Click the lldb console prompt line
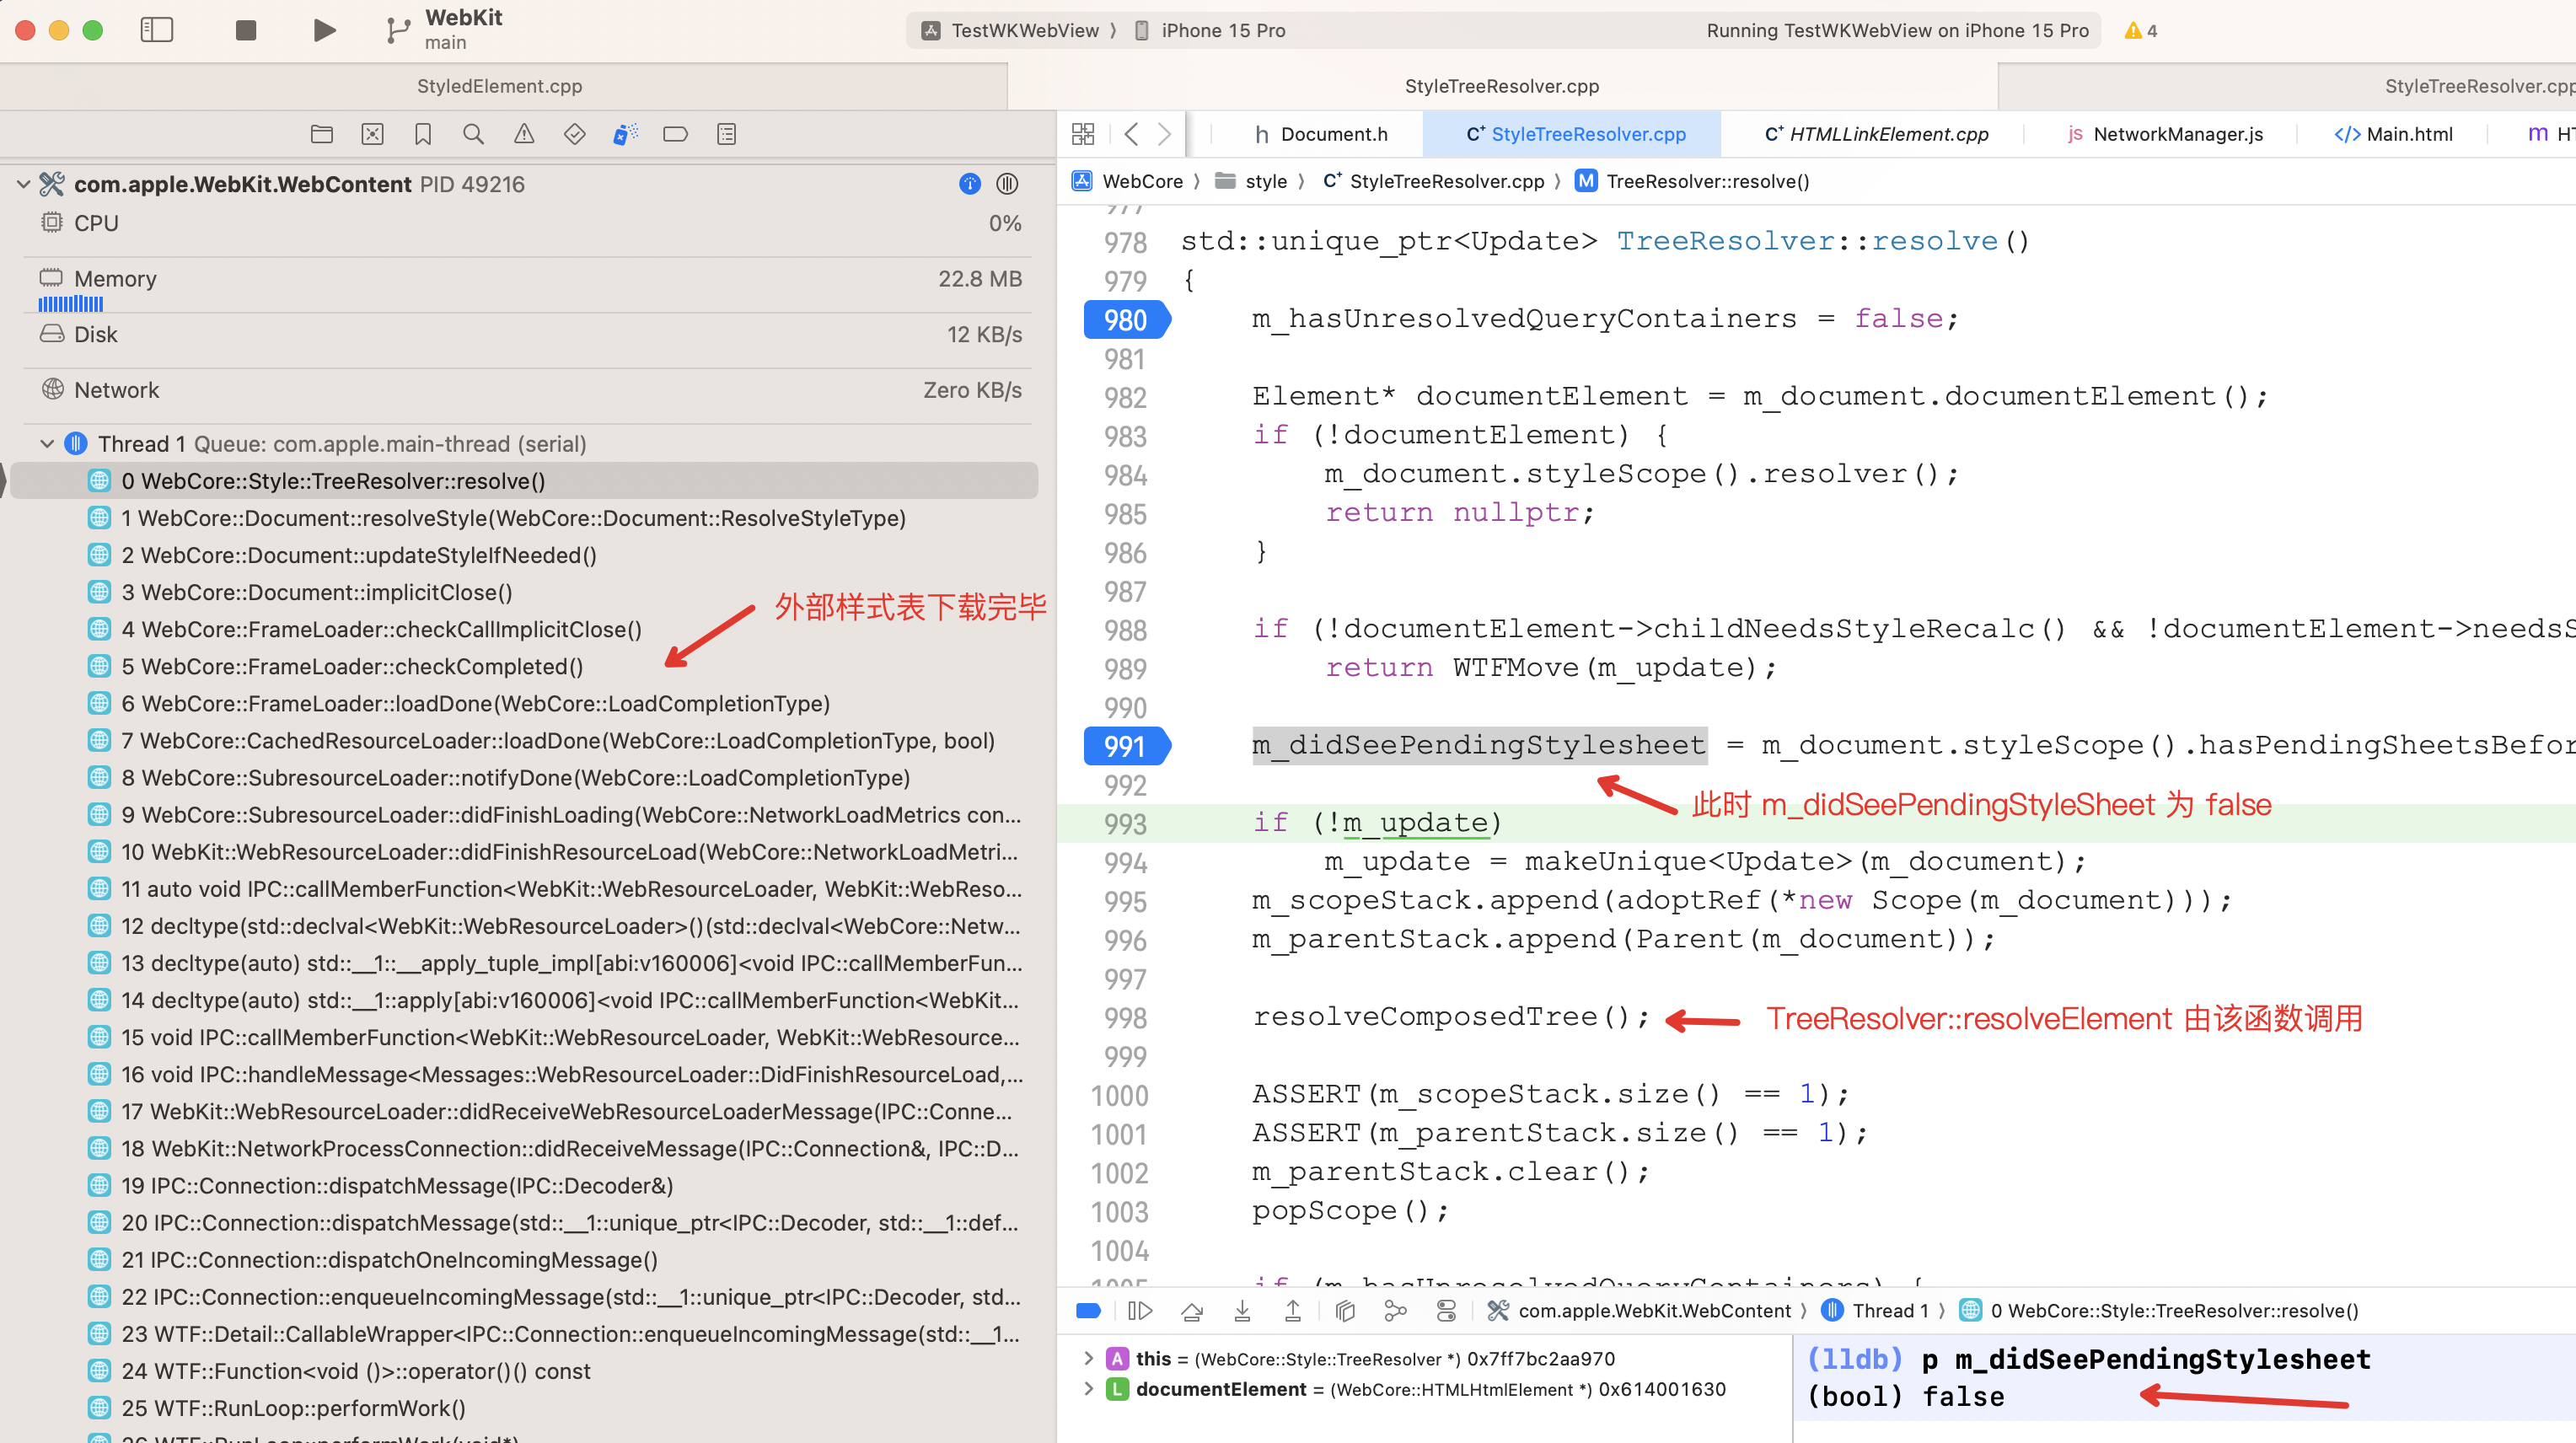The height and width of the screenshot is (1443, 2576). click(2088, 1359)
